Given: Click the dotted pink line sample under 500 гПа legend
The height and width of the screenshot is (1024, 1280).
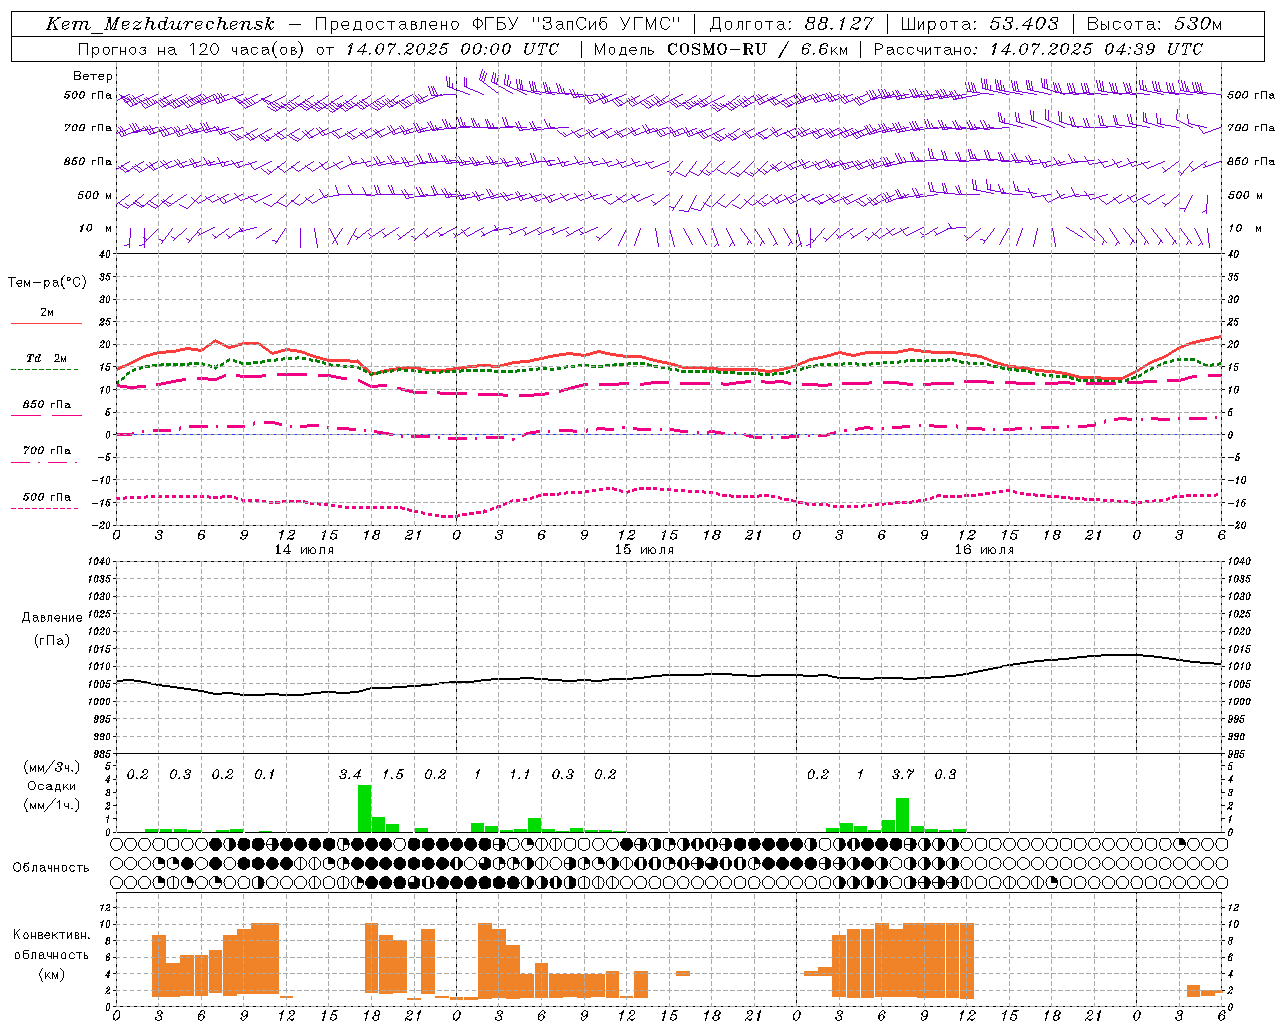Looking at the screenshot, I should click(46, 508).
